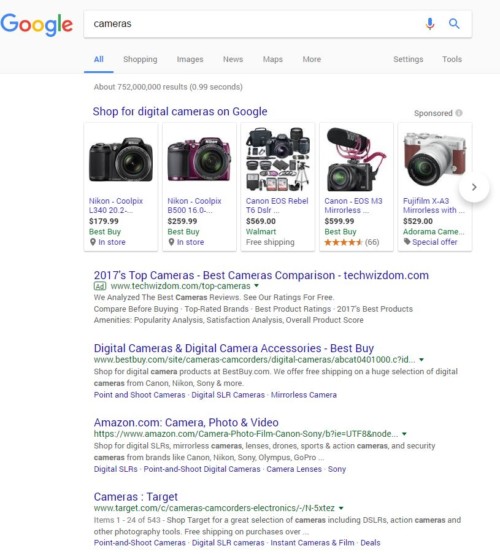Image resolution: width=500 pixels, height=554 pixels.
Task: Click the Canon - EOS M3 Mirrorless link
Action: coord(353,206)
